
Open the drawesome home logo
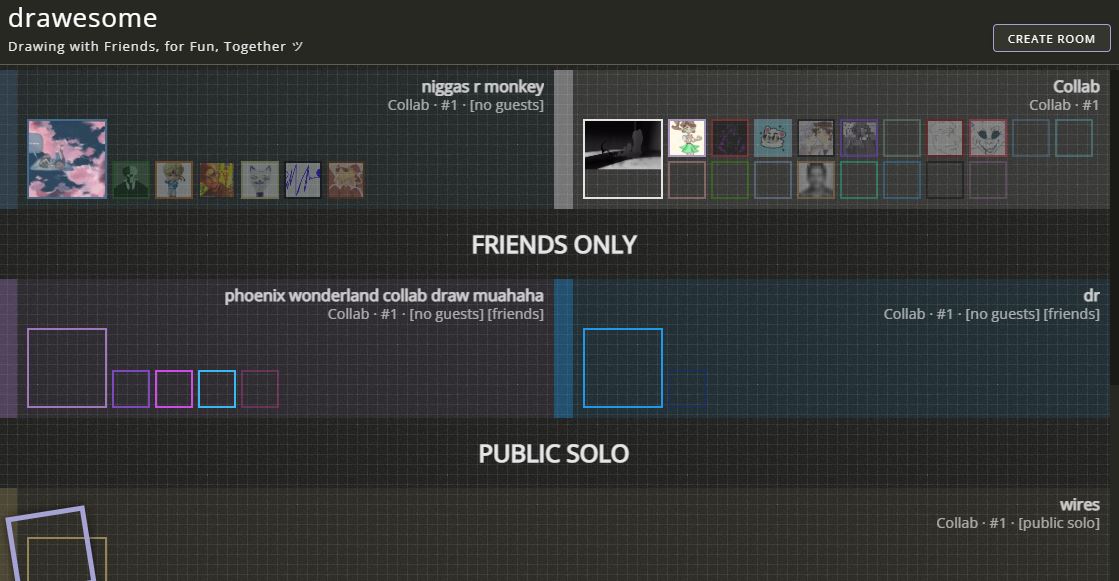click(x=83, y=18)
